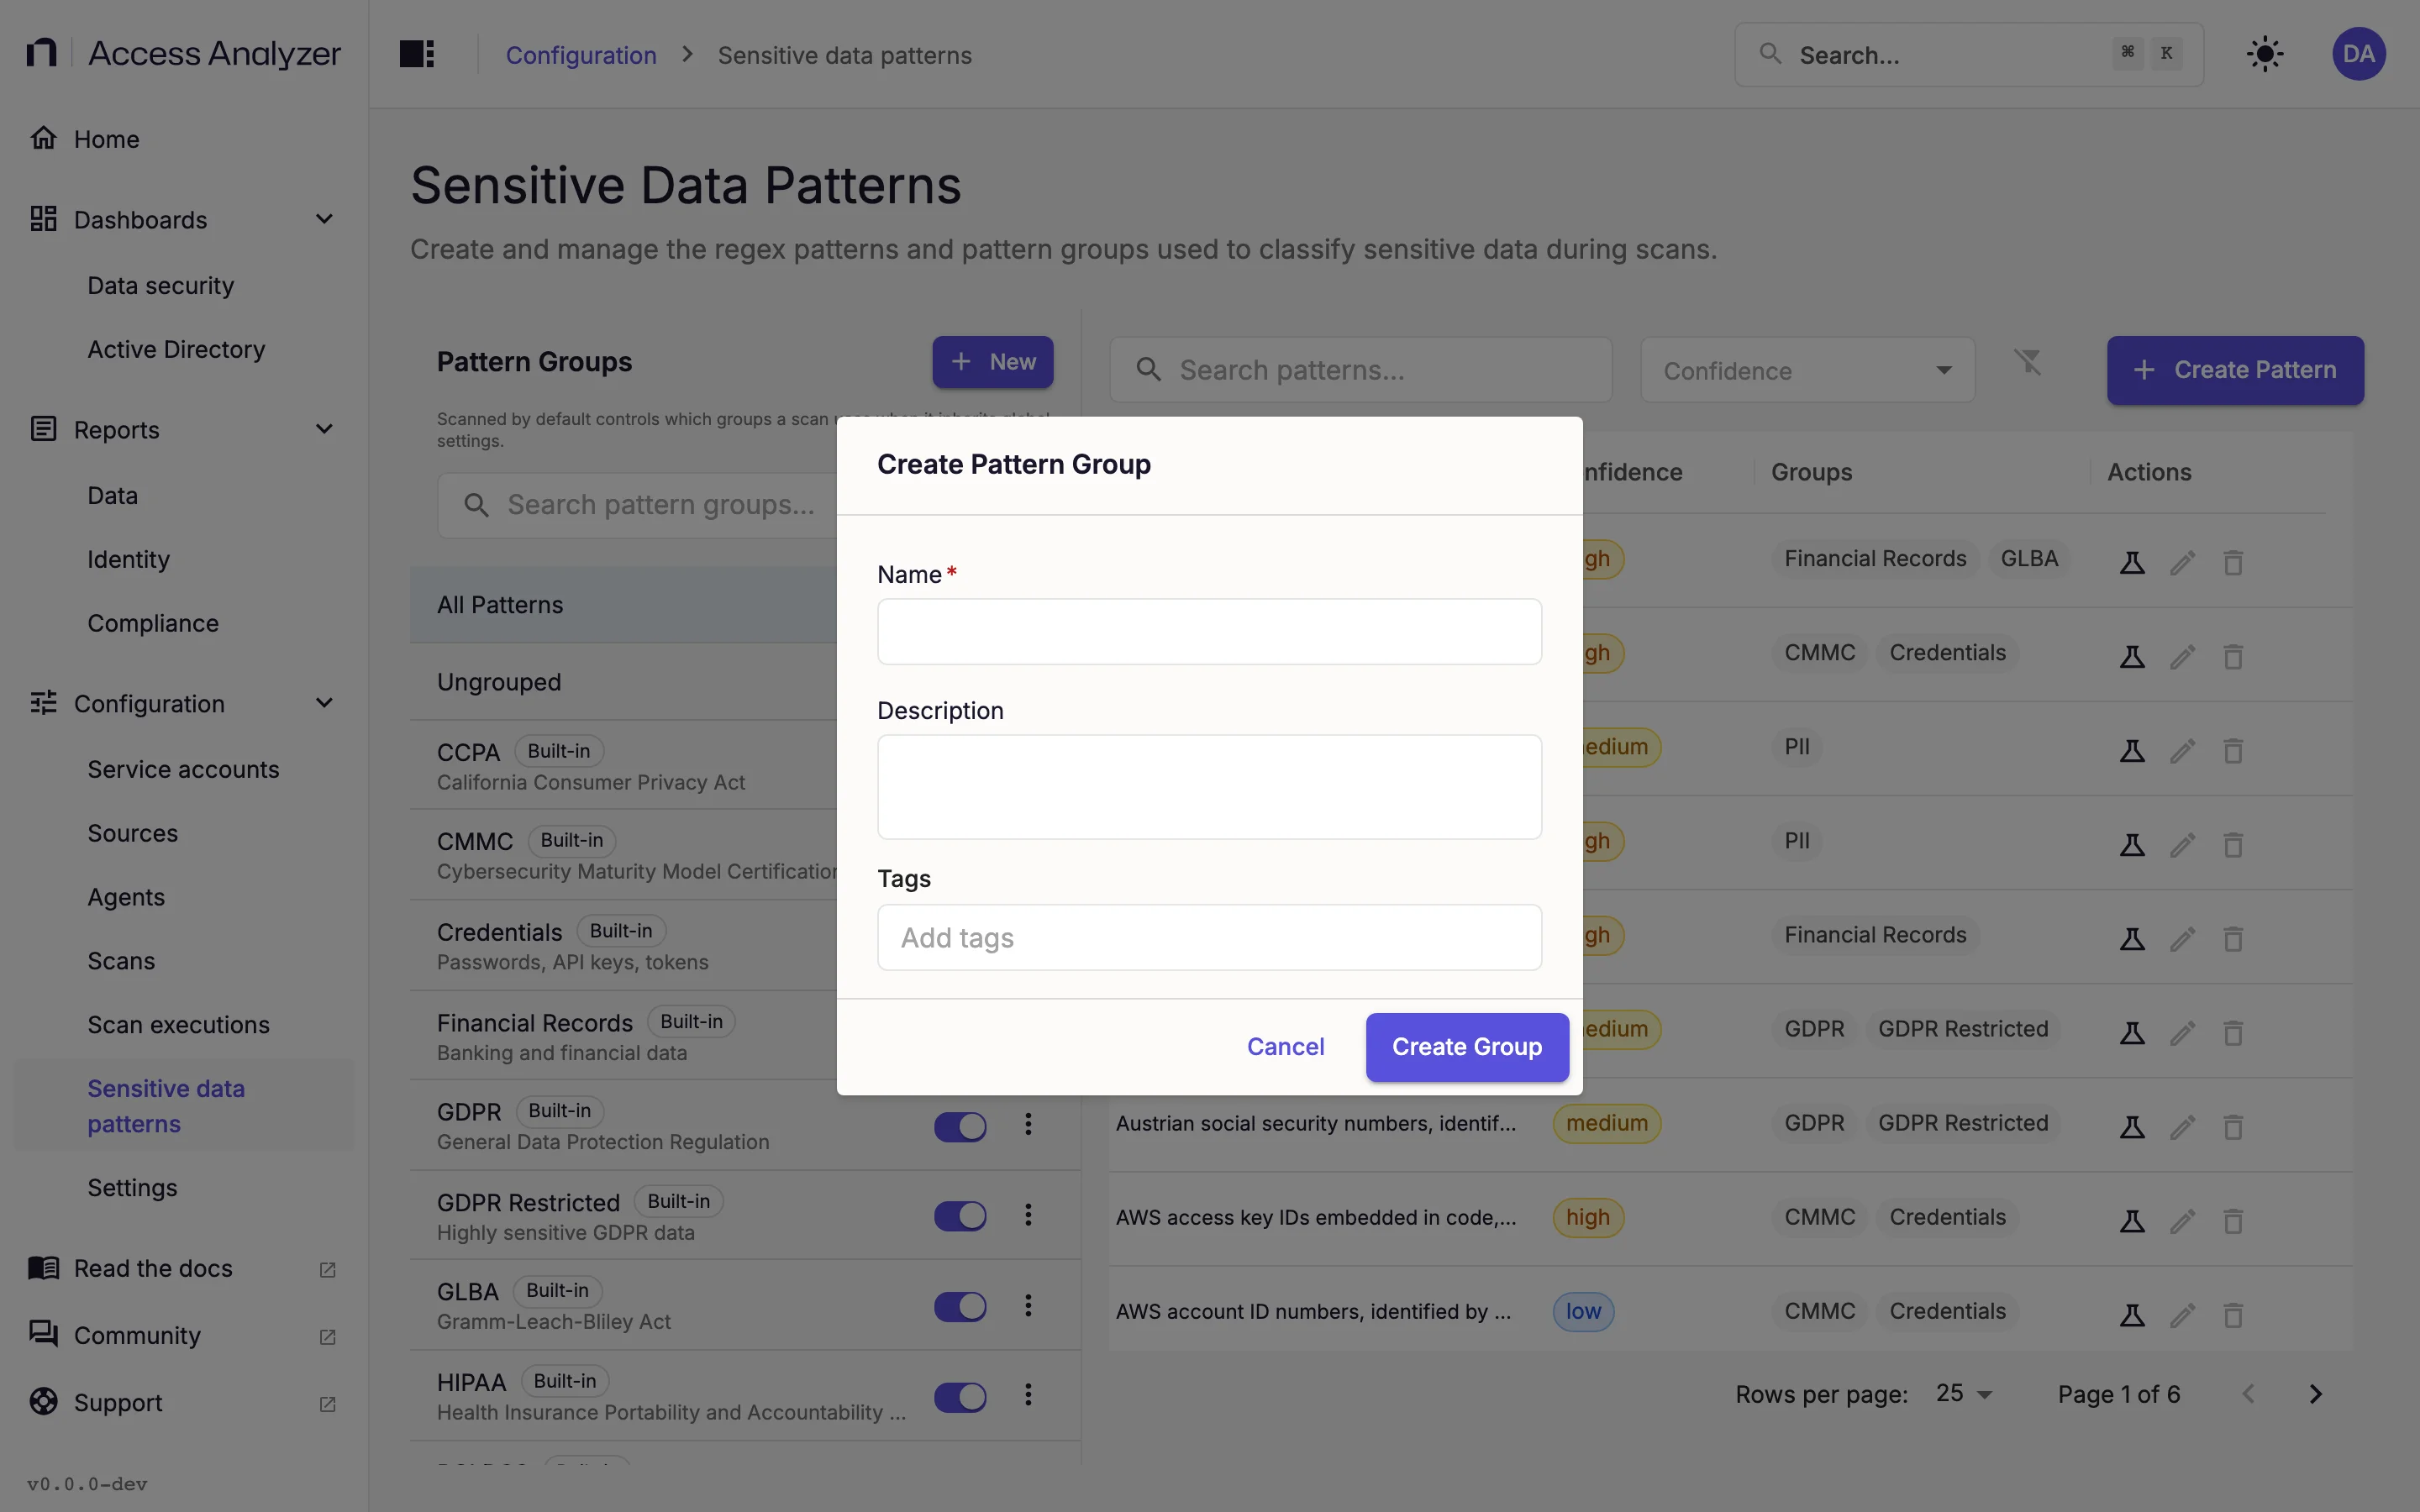The width and height of the screenshot is (2420, 1512).
Task: Open more options for GDPR Restricted group
Action: click(1028, 1215)
